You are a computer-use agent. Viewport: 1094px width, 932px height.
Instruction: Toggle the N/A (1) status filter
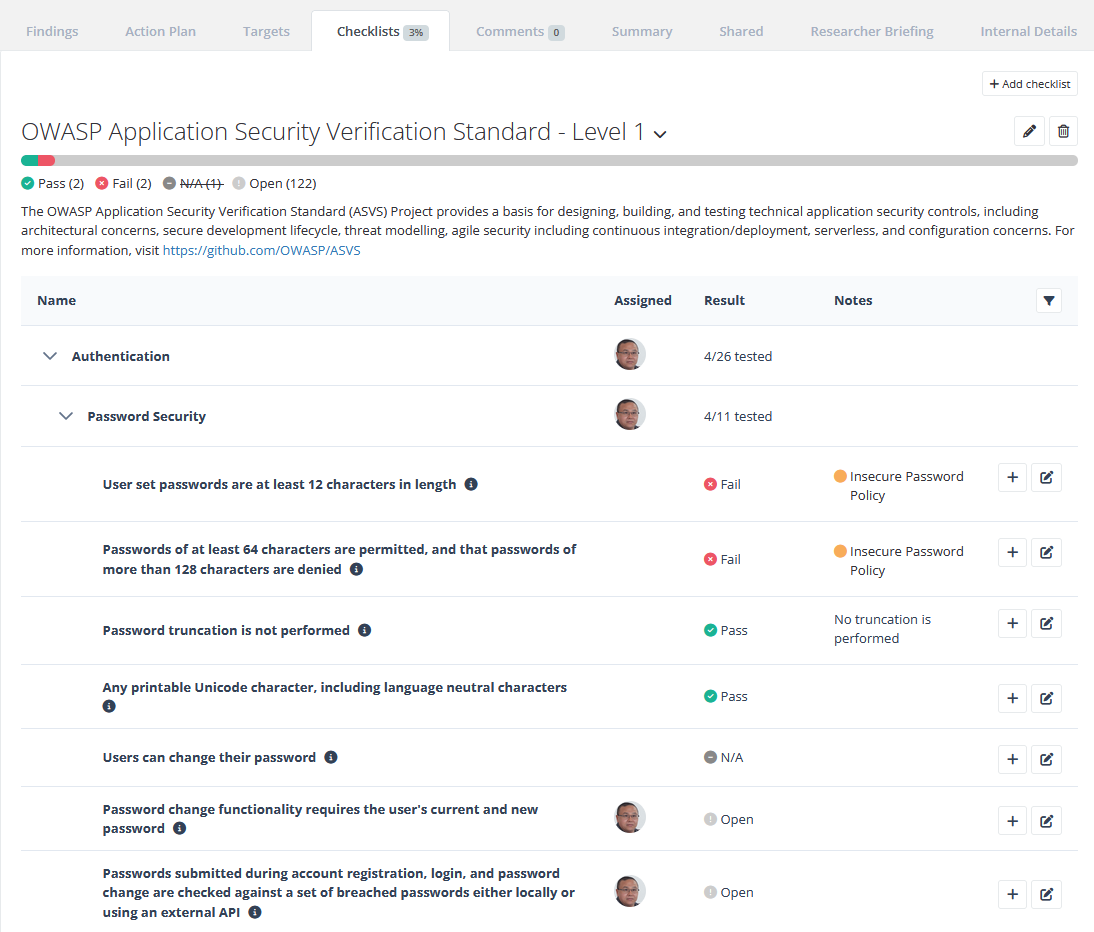193,183
